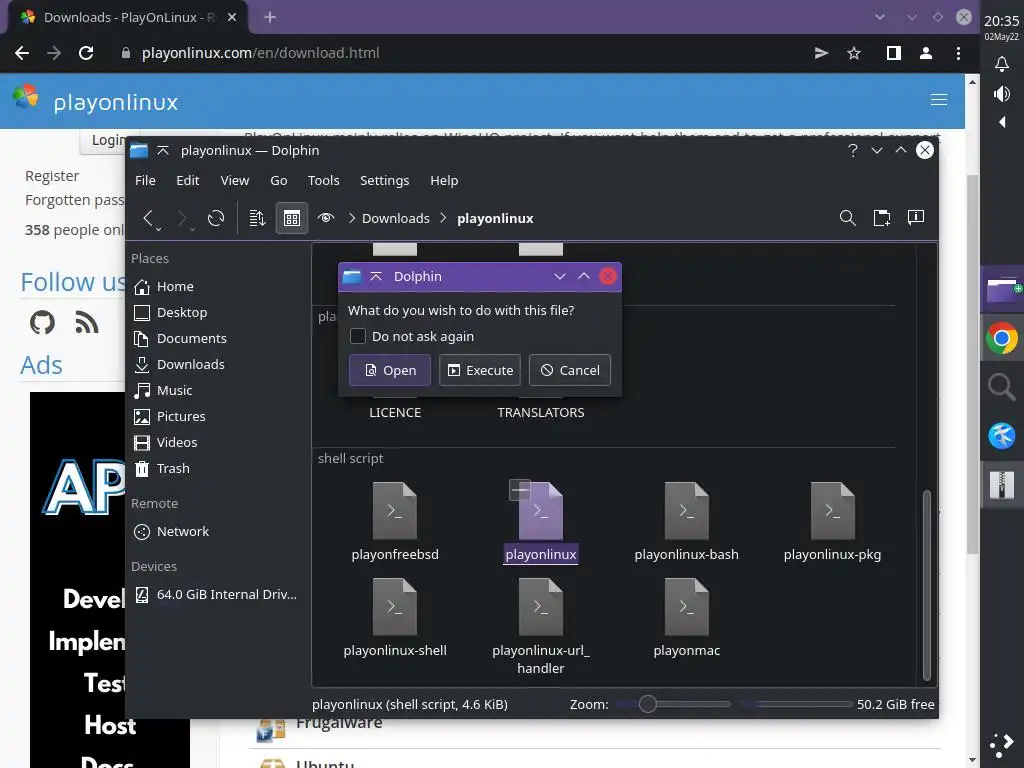
Task: Select the playonlinux-url_handler script icon
Action: [541, 607]
